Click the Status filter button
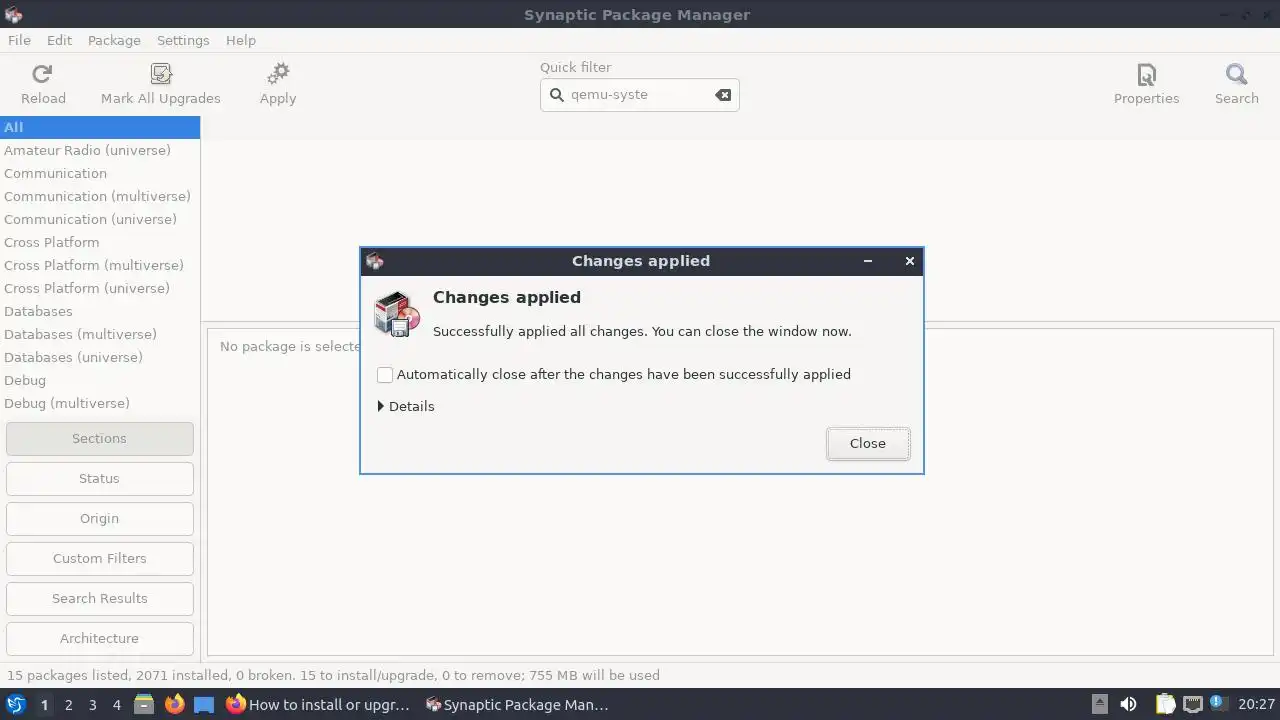 click(x=99, y=478)
